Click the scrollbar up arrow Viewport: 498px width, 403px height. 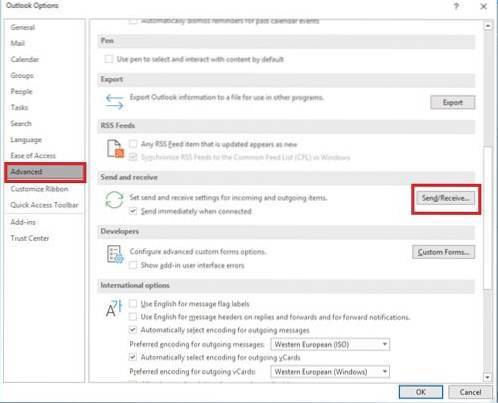(x=488, y=26)
